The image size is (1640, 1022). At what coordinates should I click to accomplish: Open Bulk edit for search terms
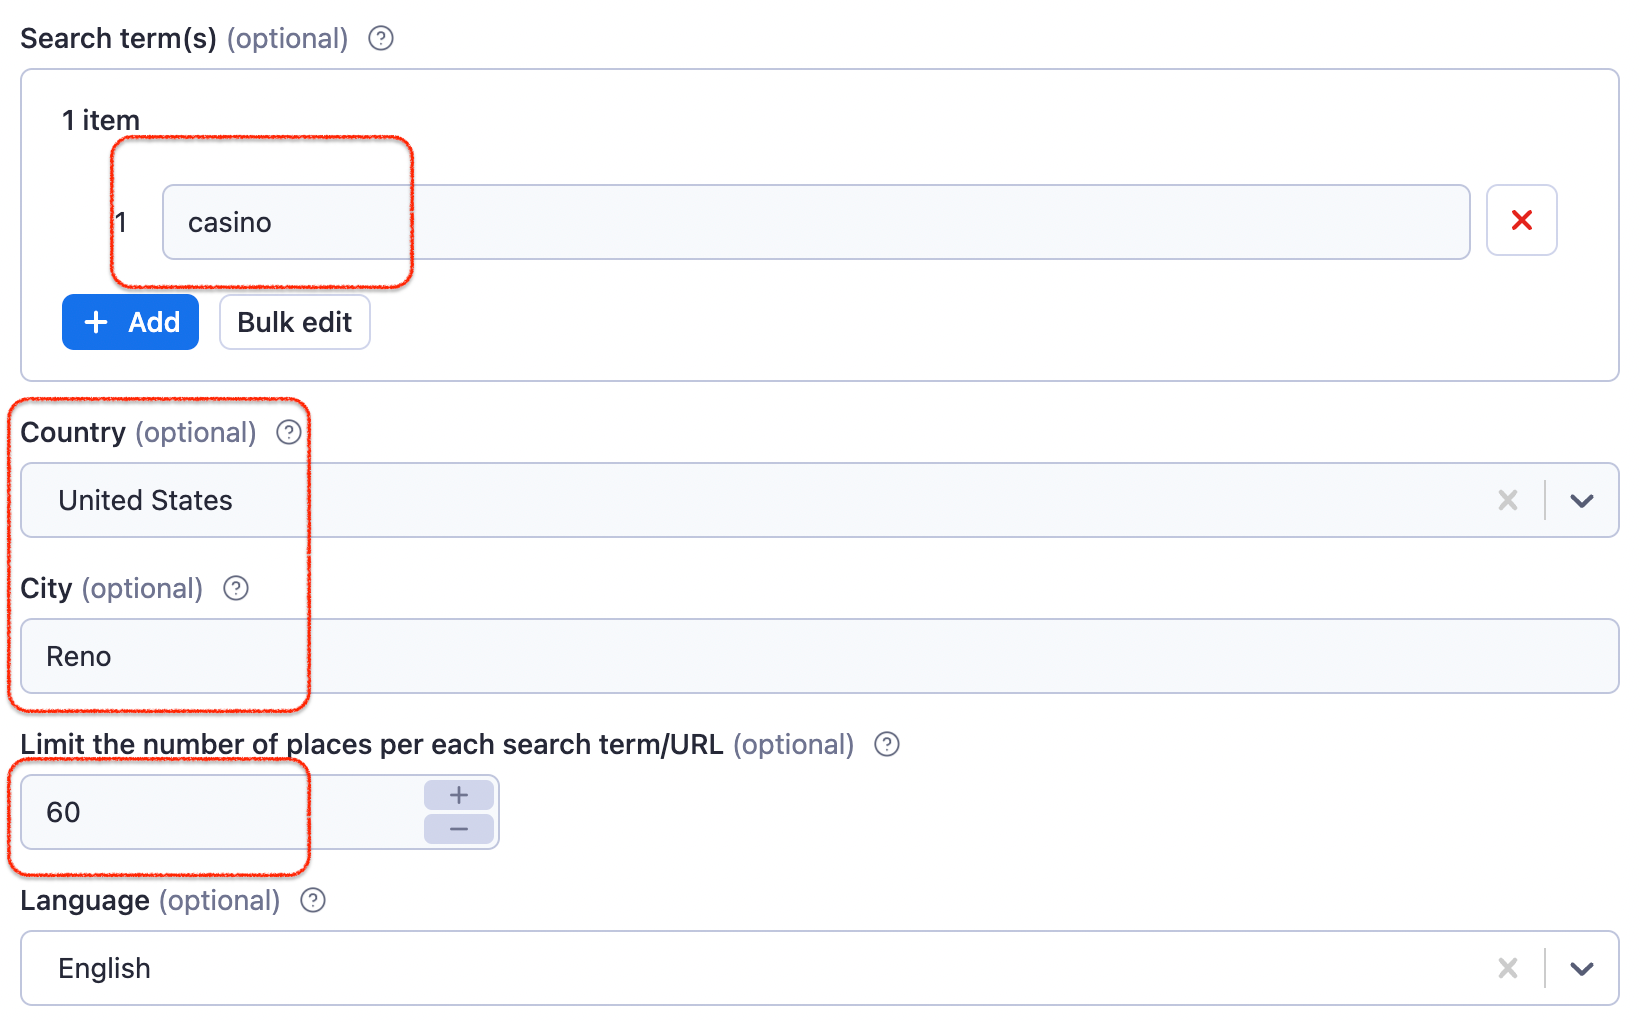click(x=294, y=322)
